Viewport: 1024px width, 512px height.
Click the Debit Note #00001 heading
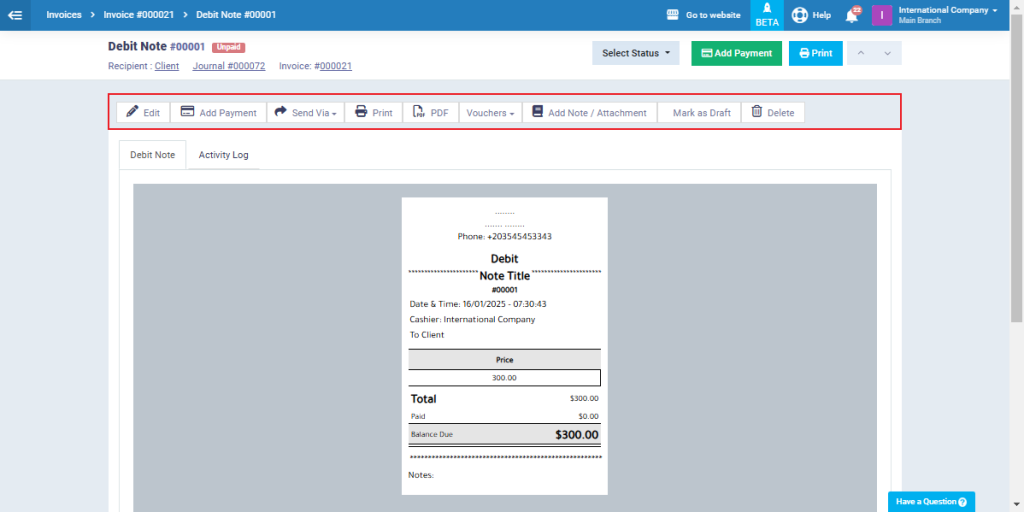tap(157, 47)
